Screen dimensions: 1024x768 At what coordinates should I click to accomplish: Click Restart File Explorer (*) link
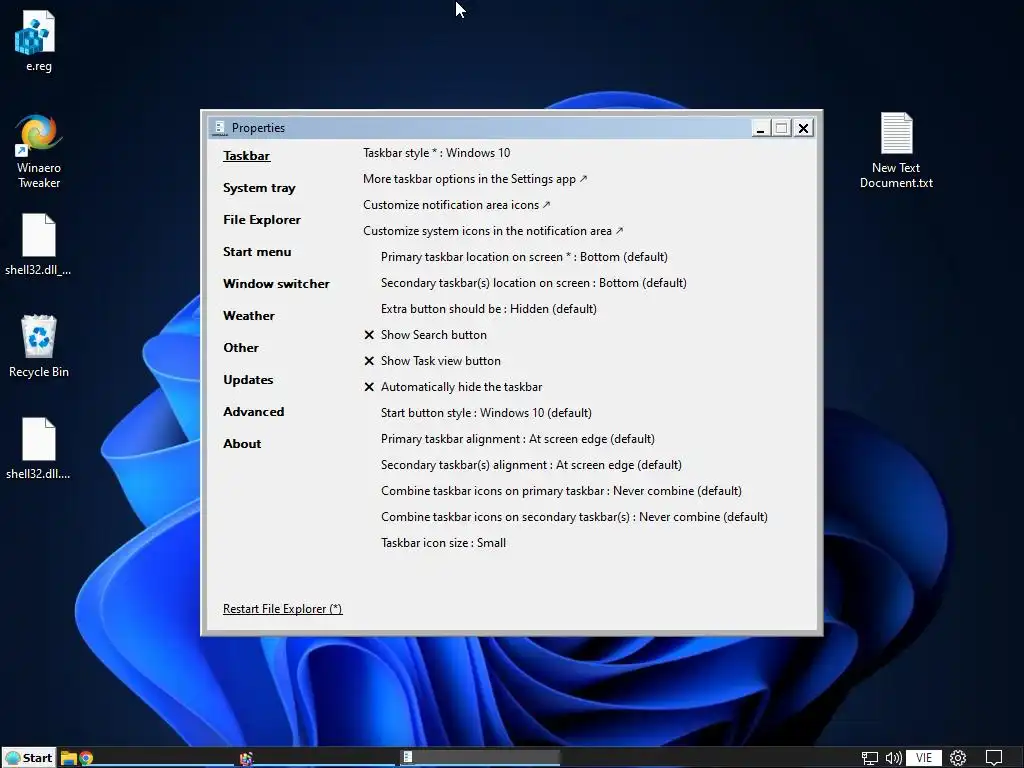click(282, 609)
